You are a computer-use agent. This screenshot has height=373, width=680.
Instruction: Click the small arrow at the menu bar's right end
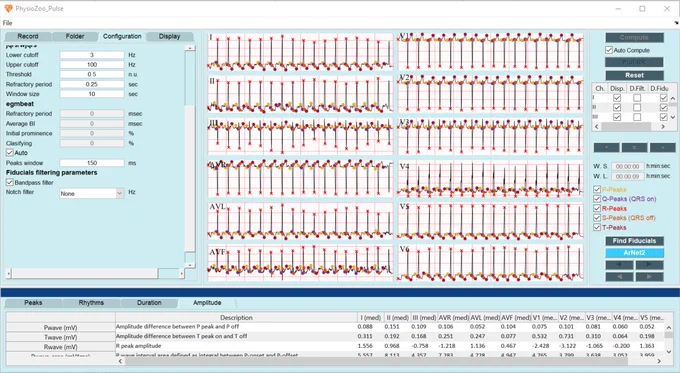(x=676, y=23)
